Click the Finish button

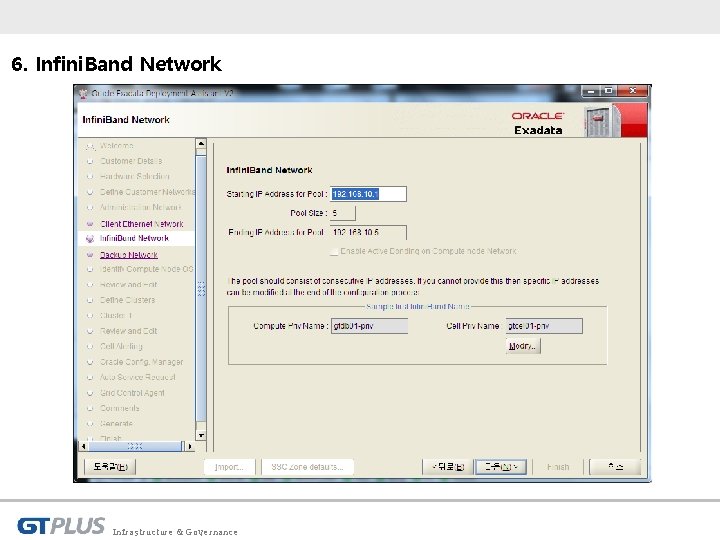tap(558, 467)
